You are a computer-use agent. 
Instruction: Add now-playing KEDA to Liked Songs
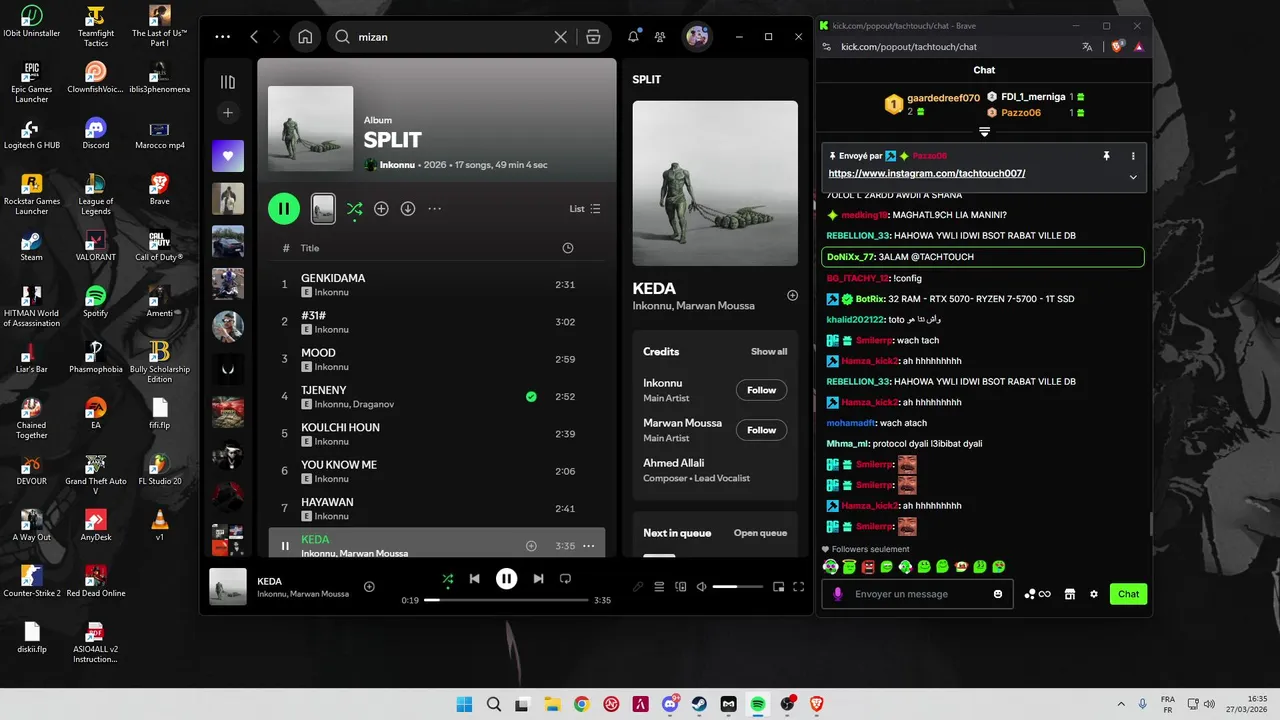(x=369, y=587)
